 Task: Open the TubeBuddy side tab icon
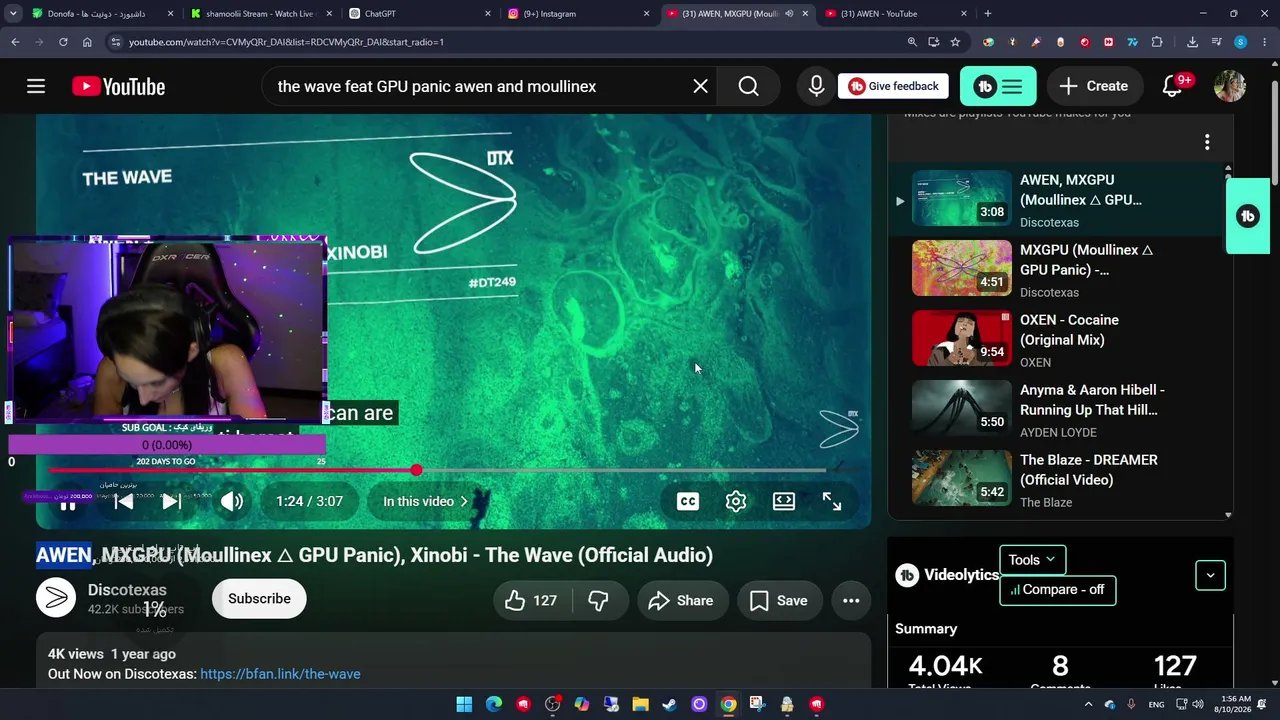[x=1247, y=216]
